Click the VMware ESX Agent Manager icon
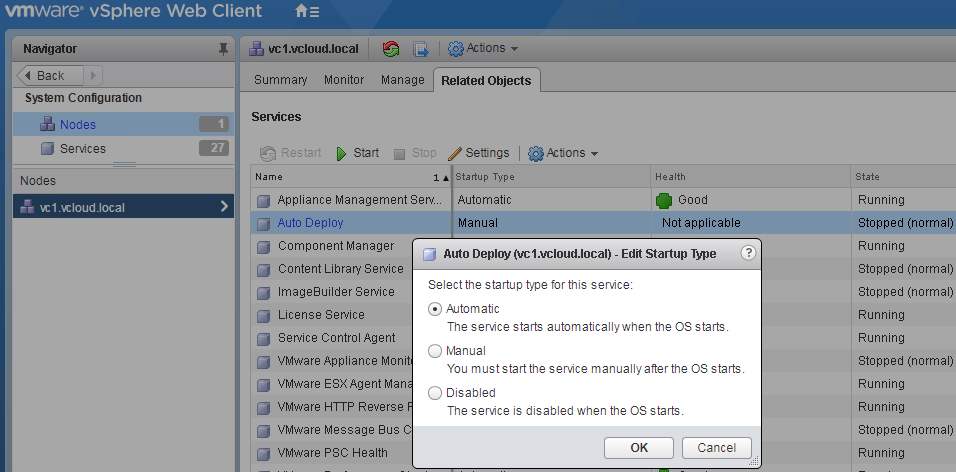The image size is (956, 472). pos(263,385)
